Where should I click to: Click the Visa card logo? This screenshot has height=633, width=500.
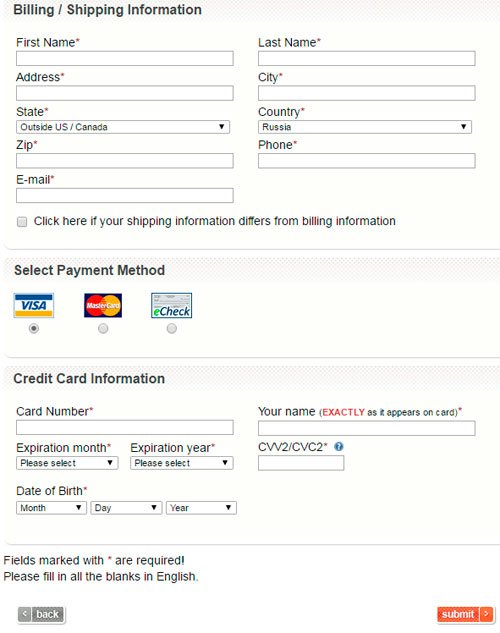tap(33, 306)
